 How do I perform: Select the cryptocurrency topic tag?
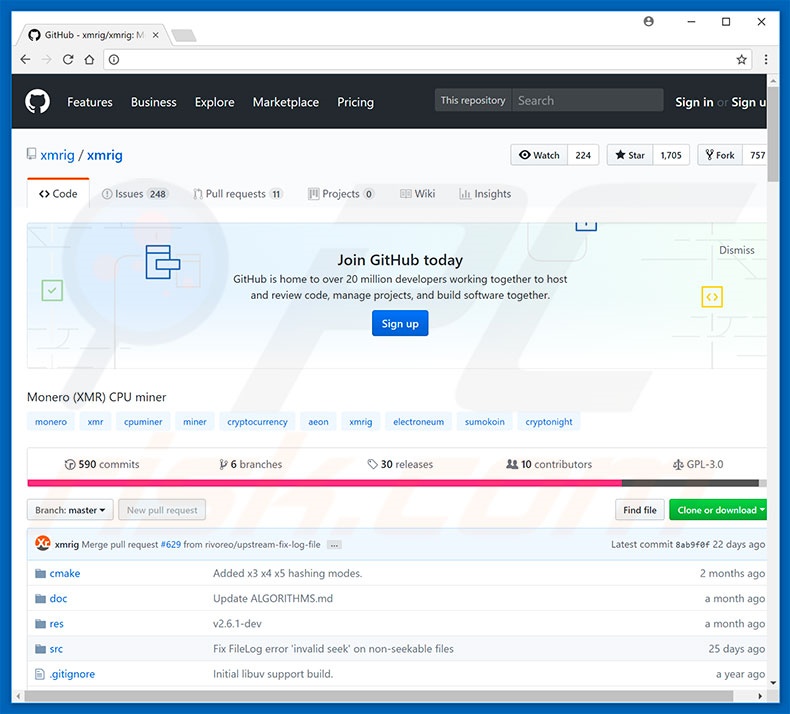[x=257, y=422]
